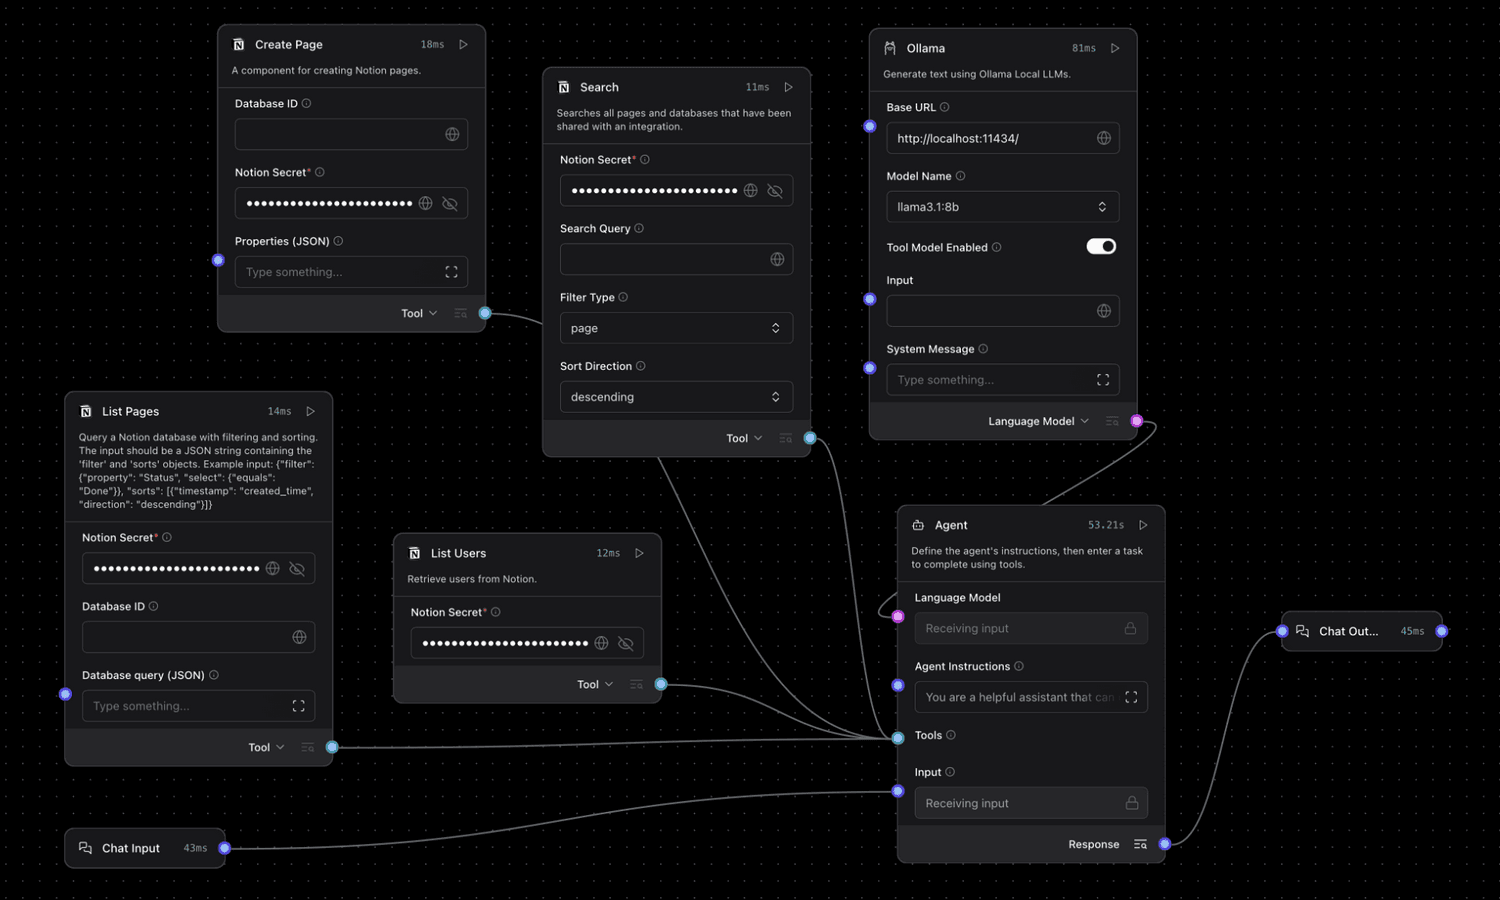Click the Ollama Language Model output port
The width and height of the screenshot is (1500, 900).
(x=1137, y=421)
